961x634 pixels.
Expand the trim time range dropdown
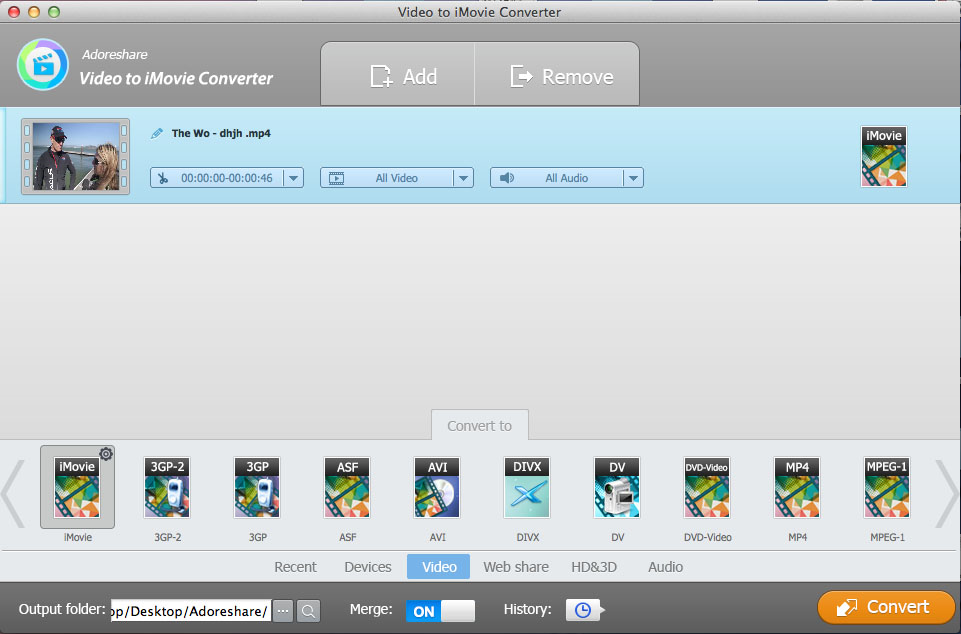coord(294,178)
